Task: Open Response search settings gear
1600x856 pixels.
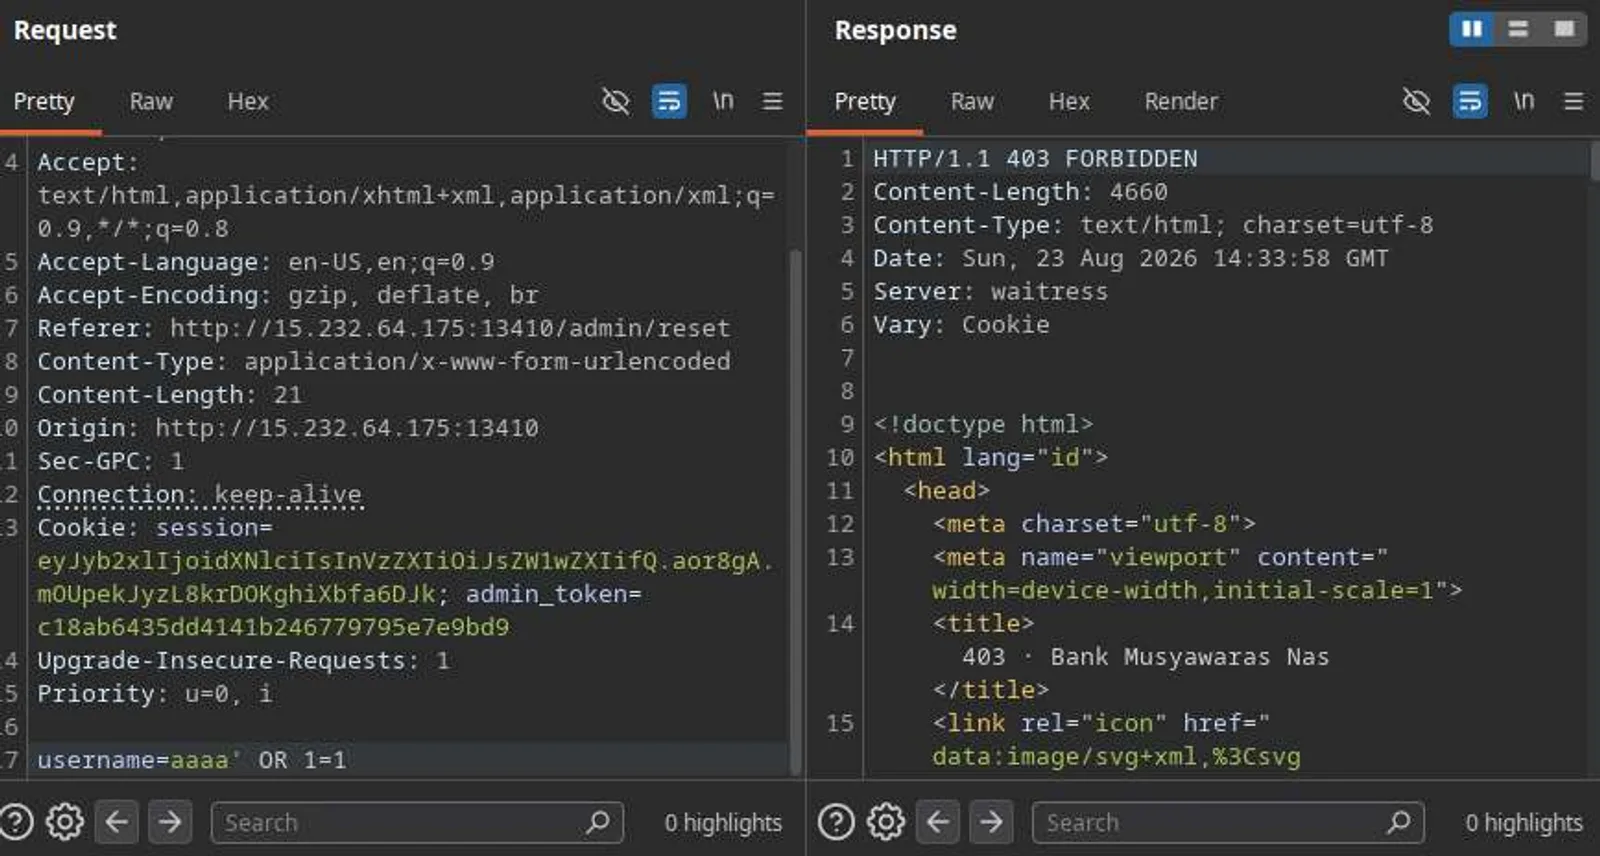Action: tap(886, 822)
